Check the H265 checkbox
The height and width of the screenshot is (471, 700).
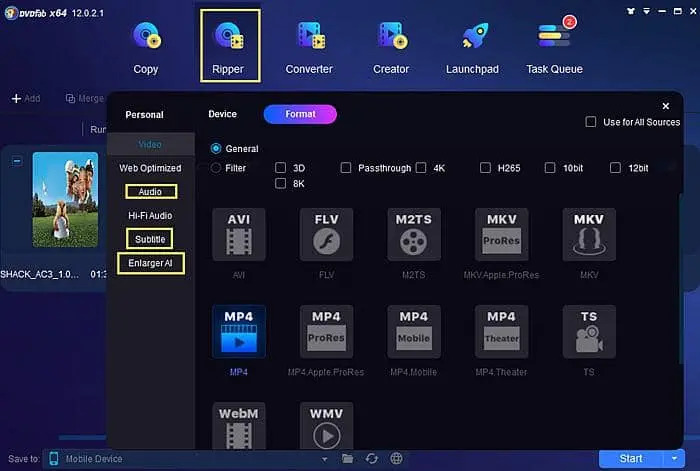point(485,167)
